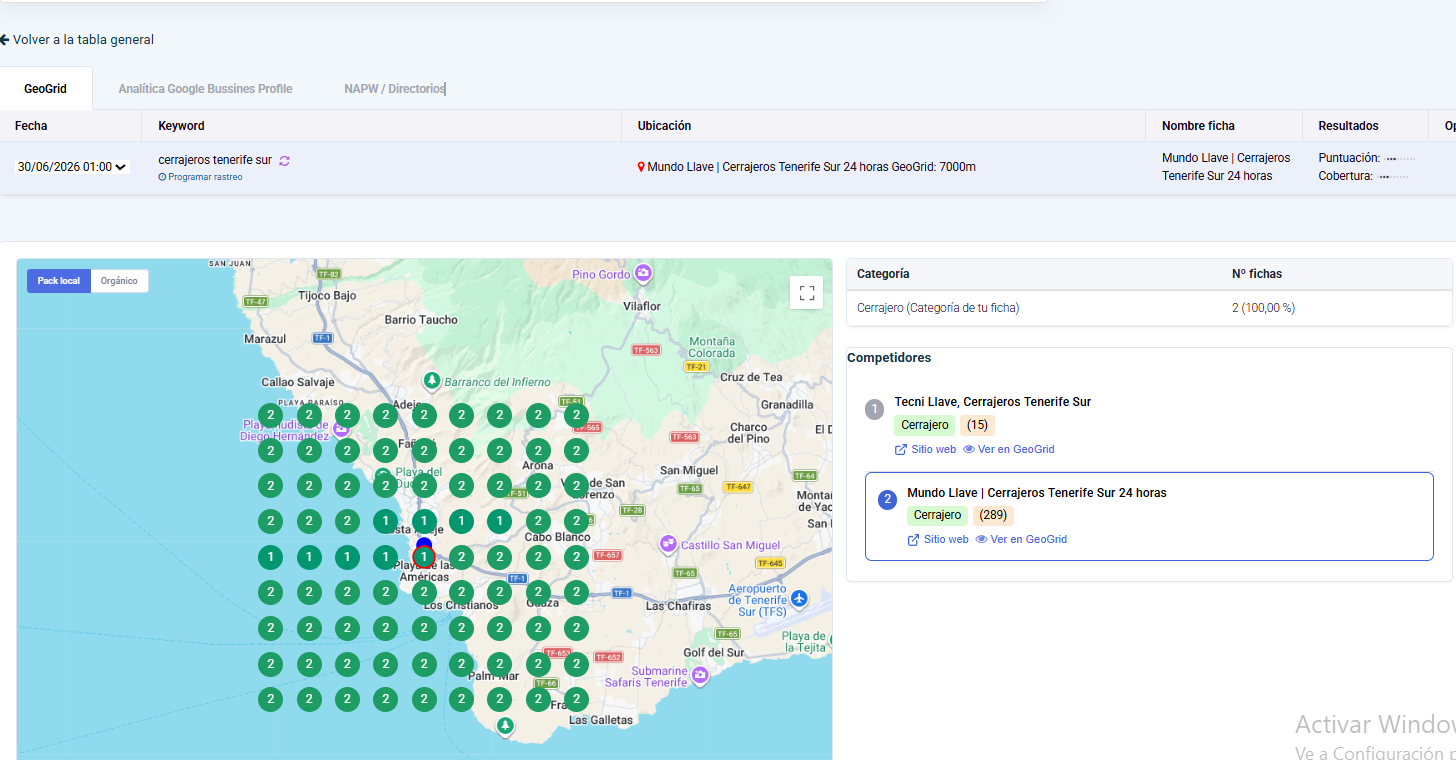
Task: Select the Mundo Llave competitor card
Action: (x=1149, y=516)
